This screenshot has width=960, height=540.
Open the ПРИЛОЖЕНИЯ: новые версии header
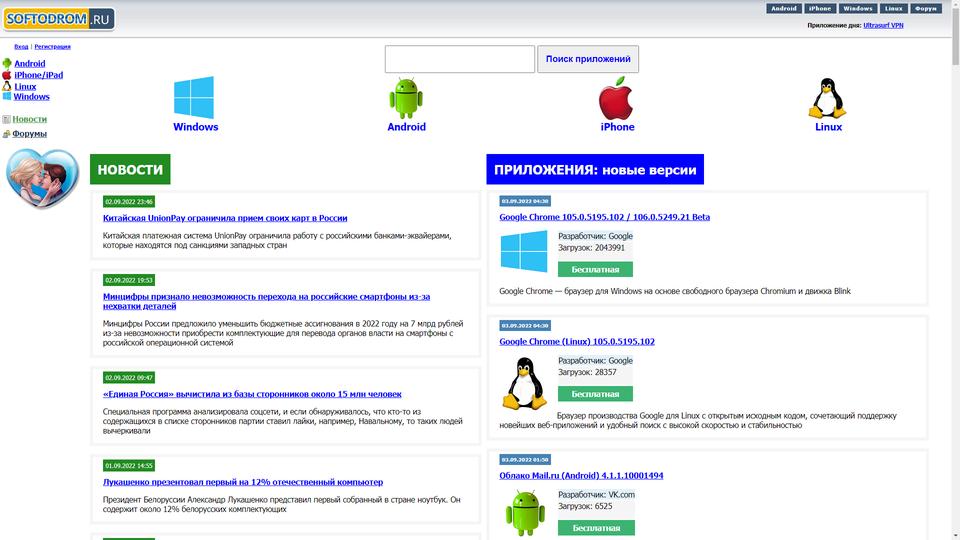click(594, 169)
